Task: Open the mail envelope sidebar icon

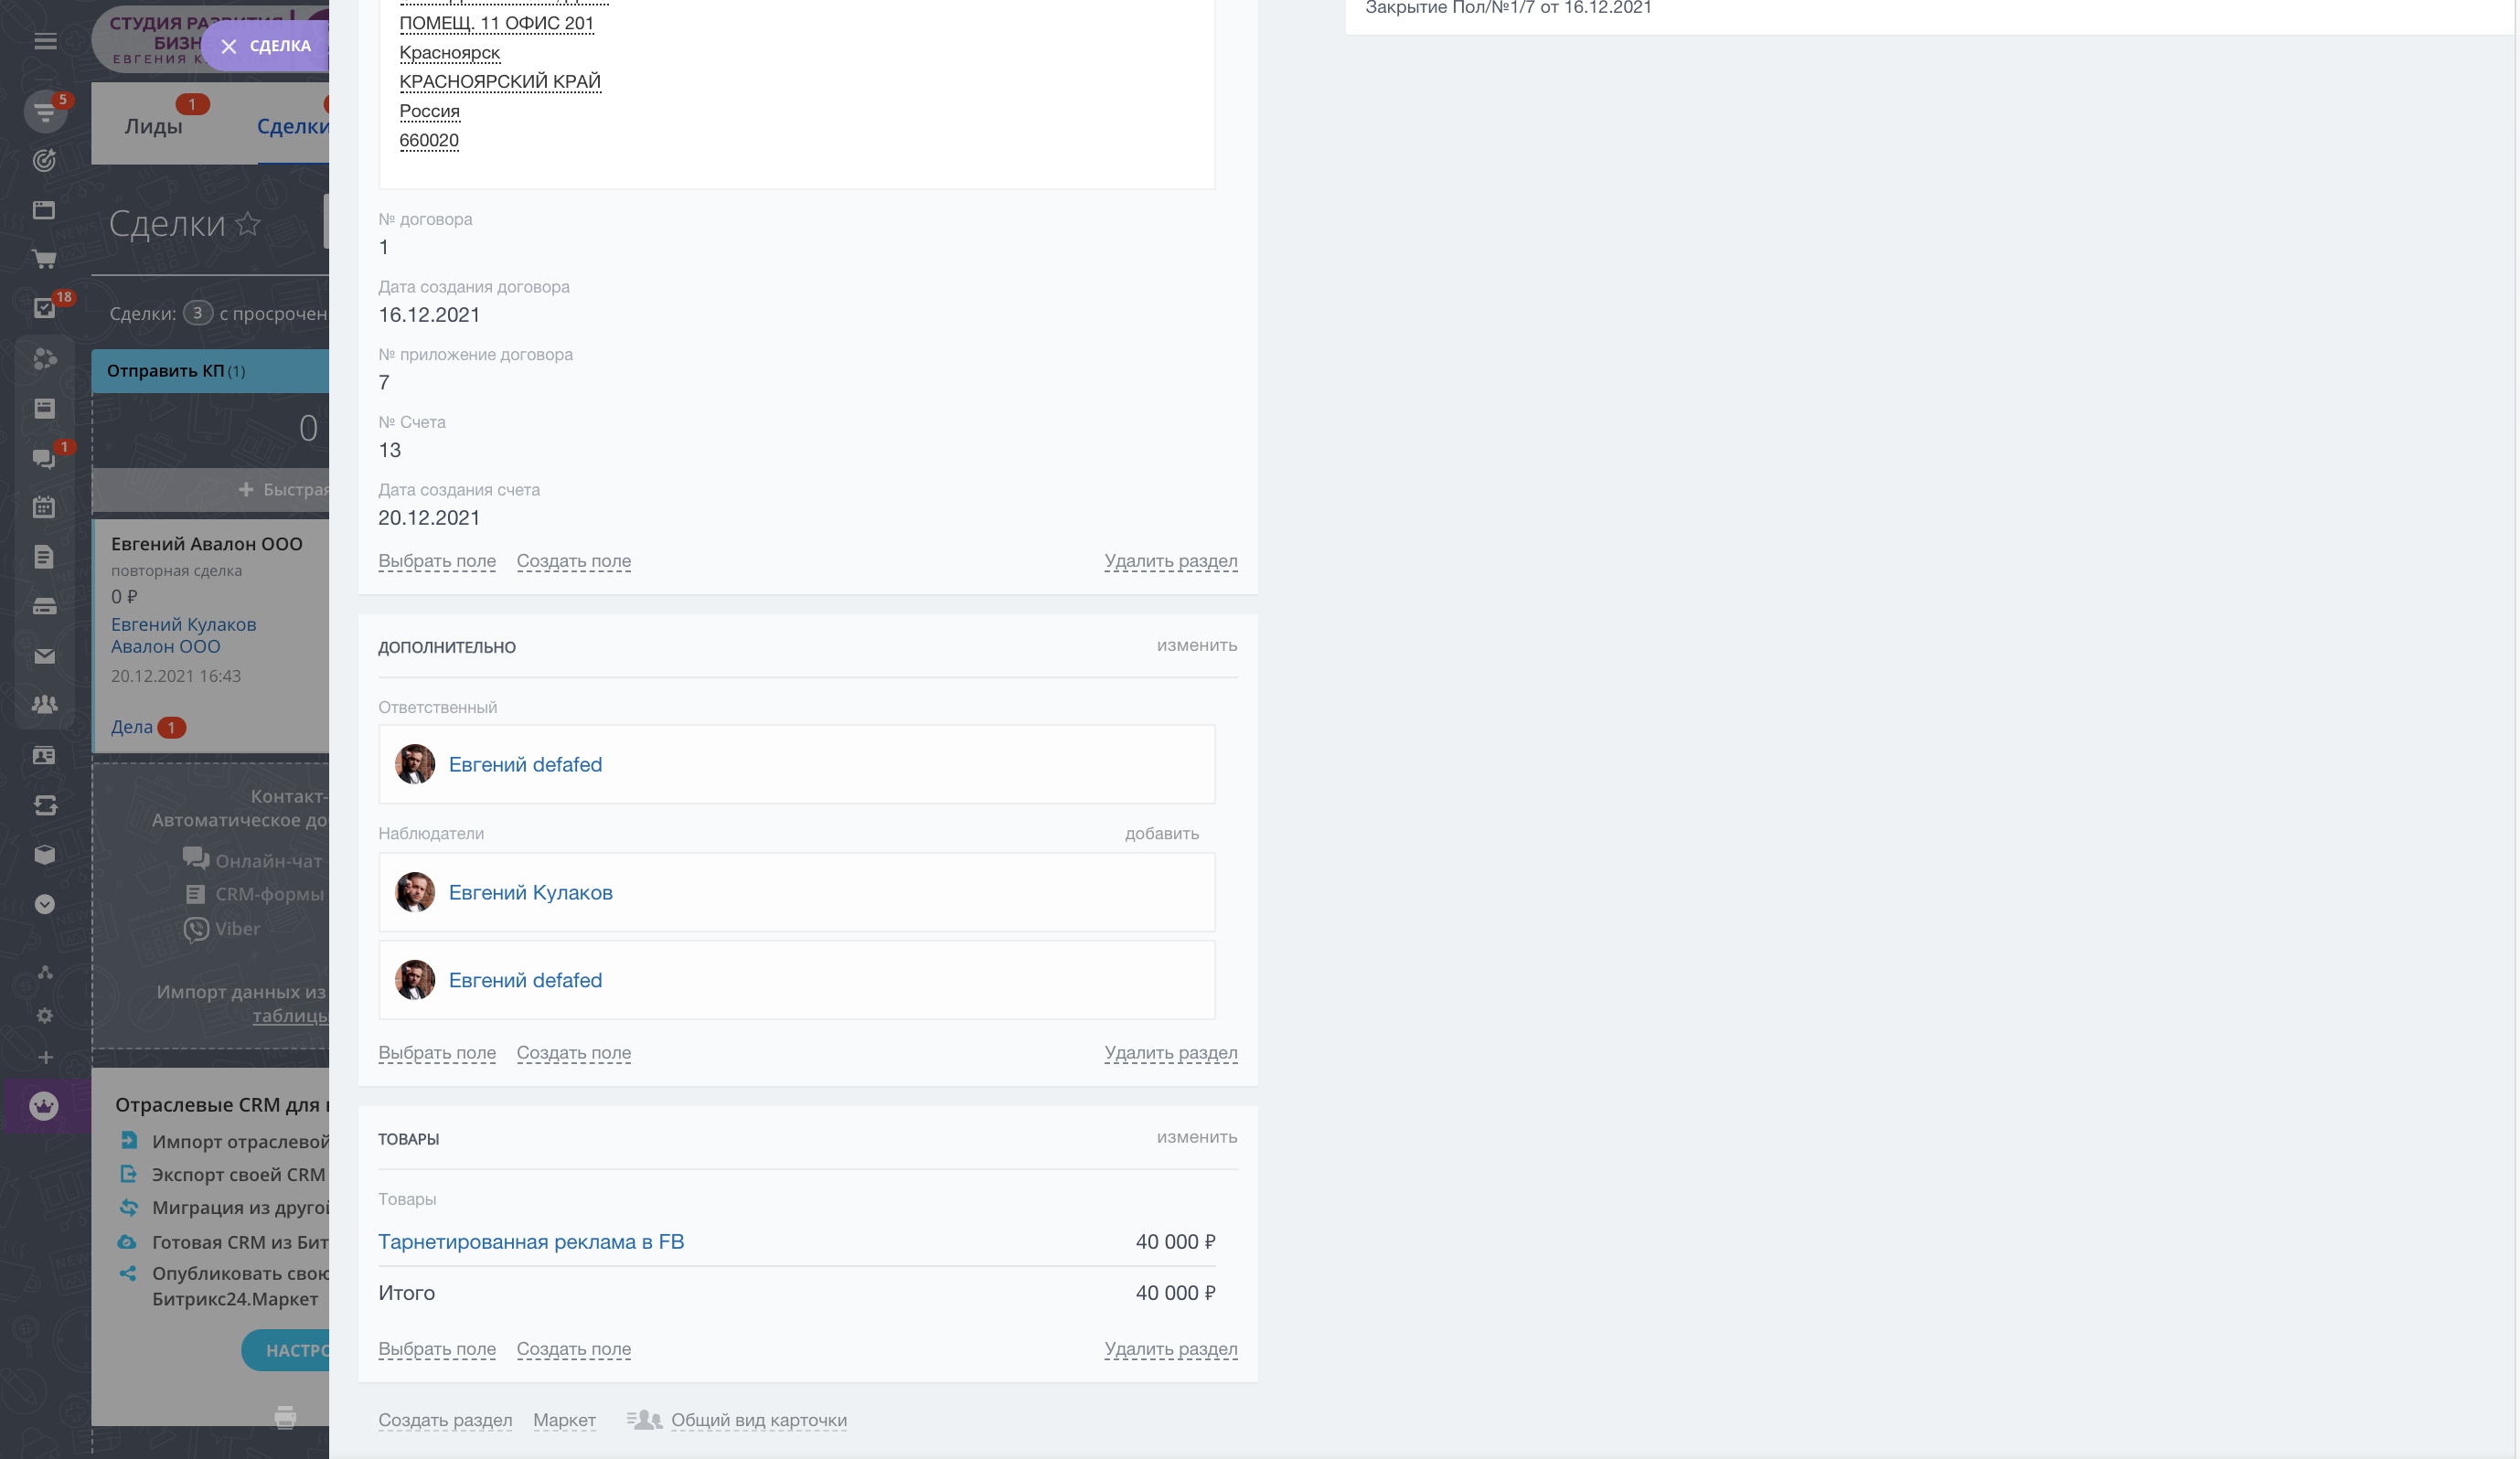Action: pos(44,656)
